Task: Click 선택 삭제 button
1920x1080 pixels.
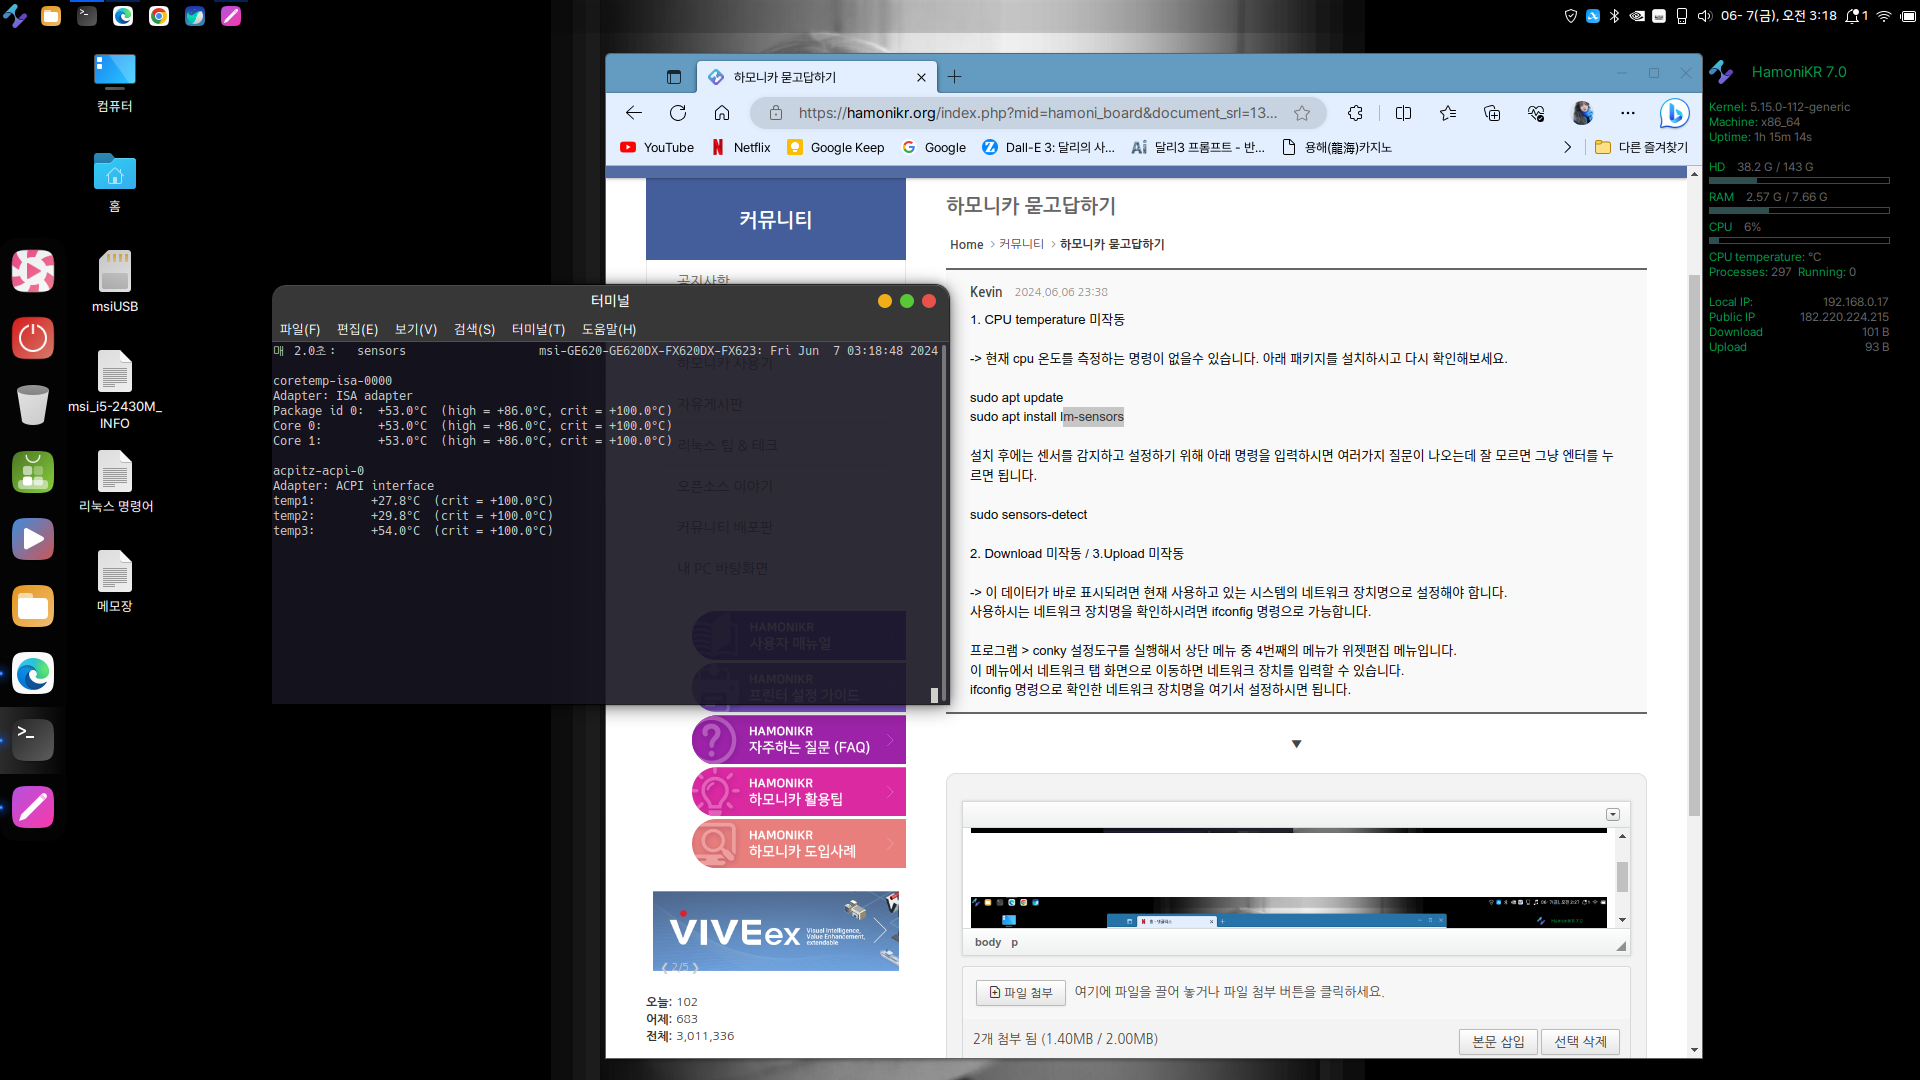Action: (x=1580, y=1041)
